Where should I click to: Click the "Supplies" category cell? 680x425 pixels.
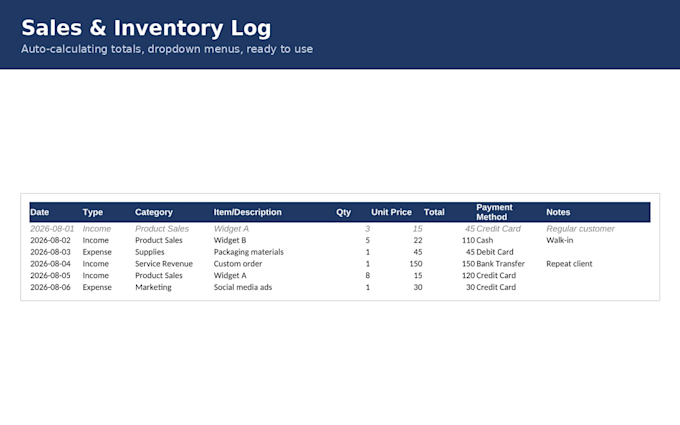coord(150,252)
